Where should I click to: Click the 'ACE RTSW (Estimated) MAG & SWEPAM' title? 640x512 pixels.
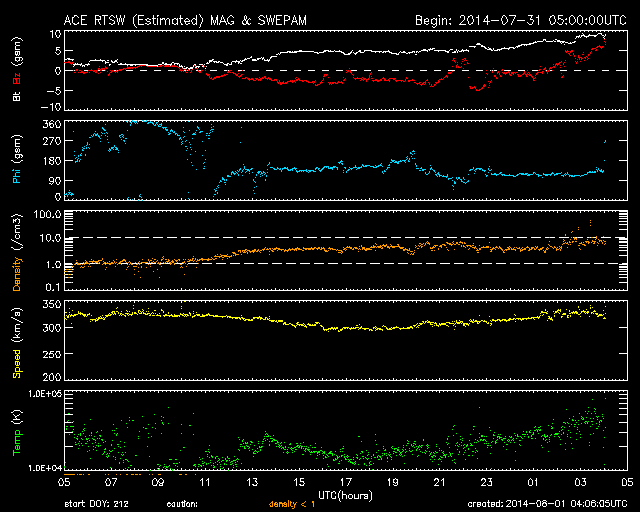[x=185, y=20]
